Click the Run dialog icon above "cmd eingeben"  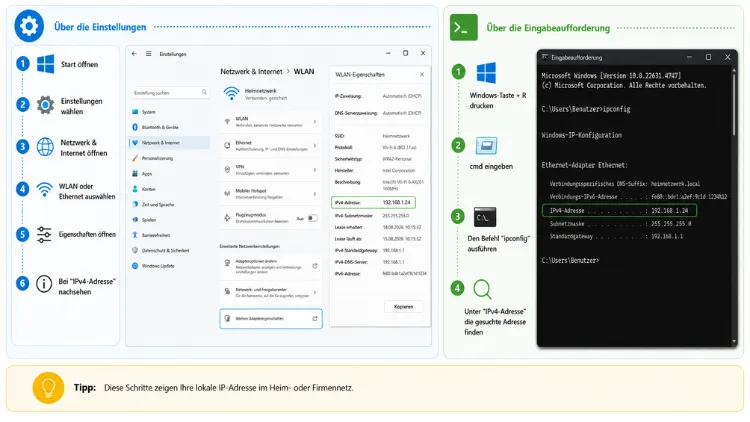pos(486,145)
